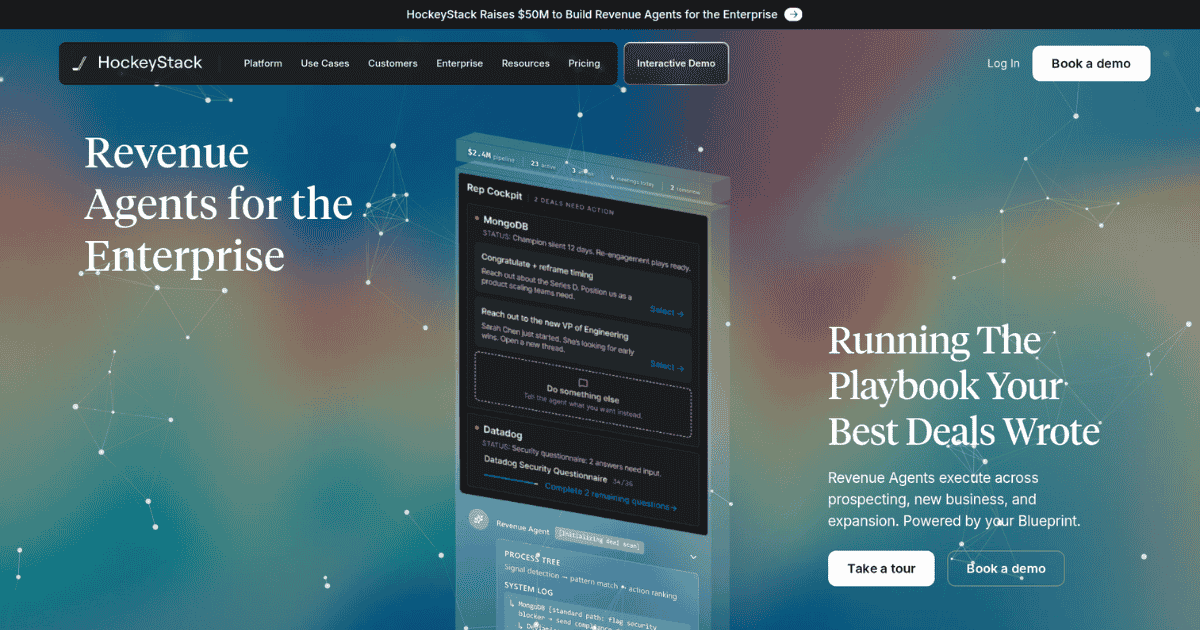The width and height of the screenshot is (1200, 630).
Task: Click the outlined Book a demo hero button
Action: coord(1006,568)
